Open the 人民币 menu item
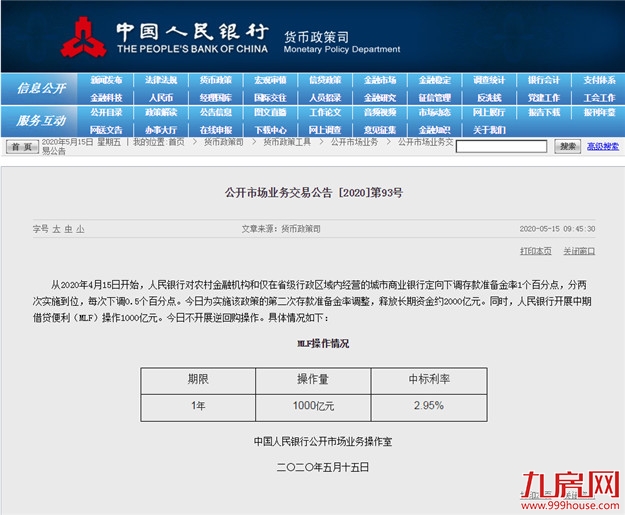The image size is (625, 515). (x=161, y=98)
